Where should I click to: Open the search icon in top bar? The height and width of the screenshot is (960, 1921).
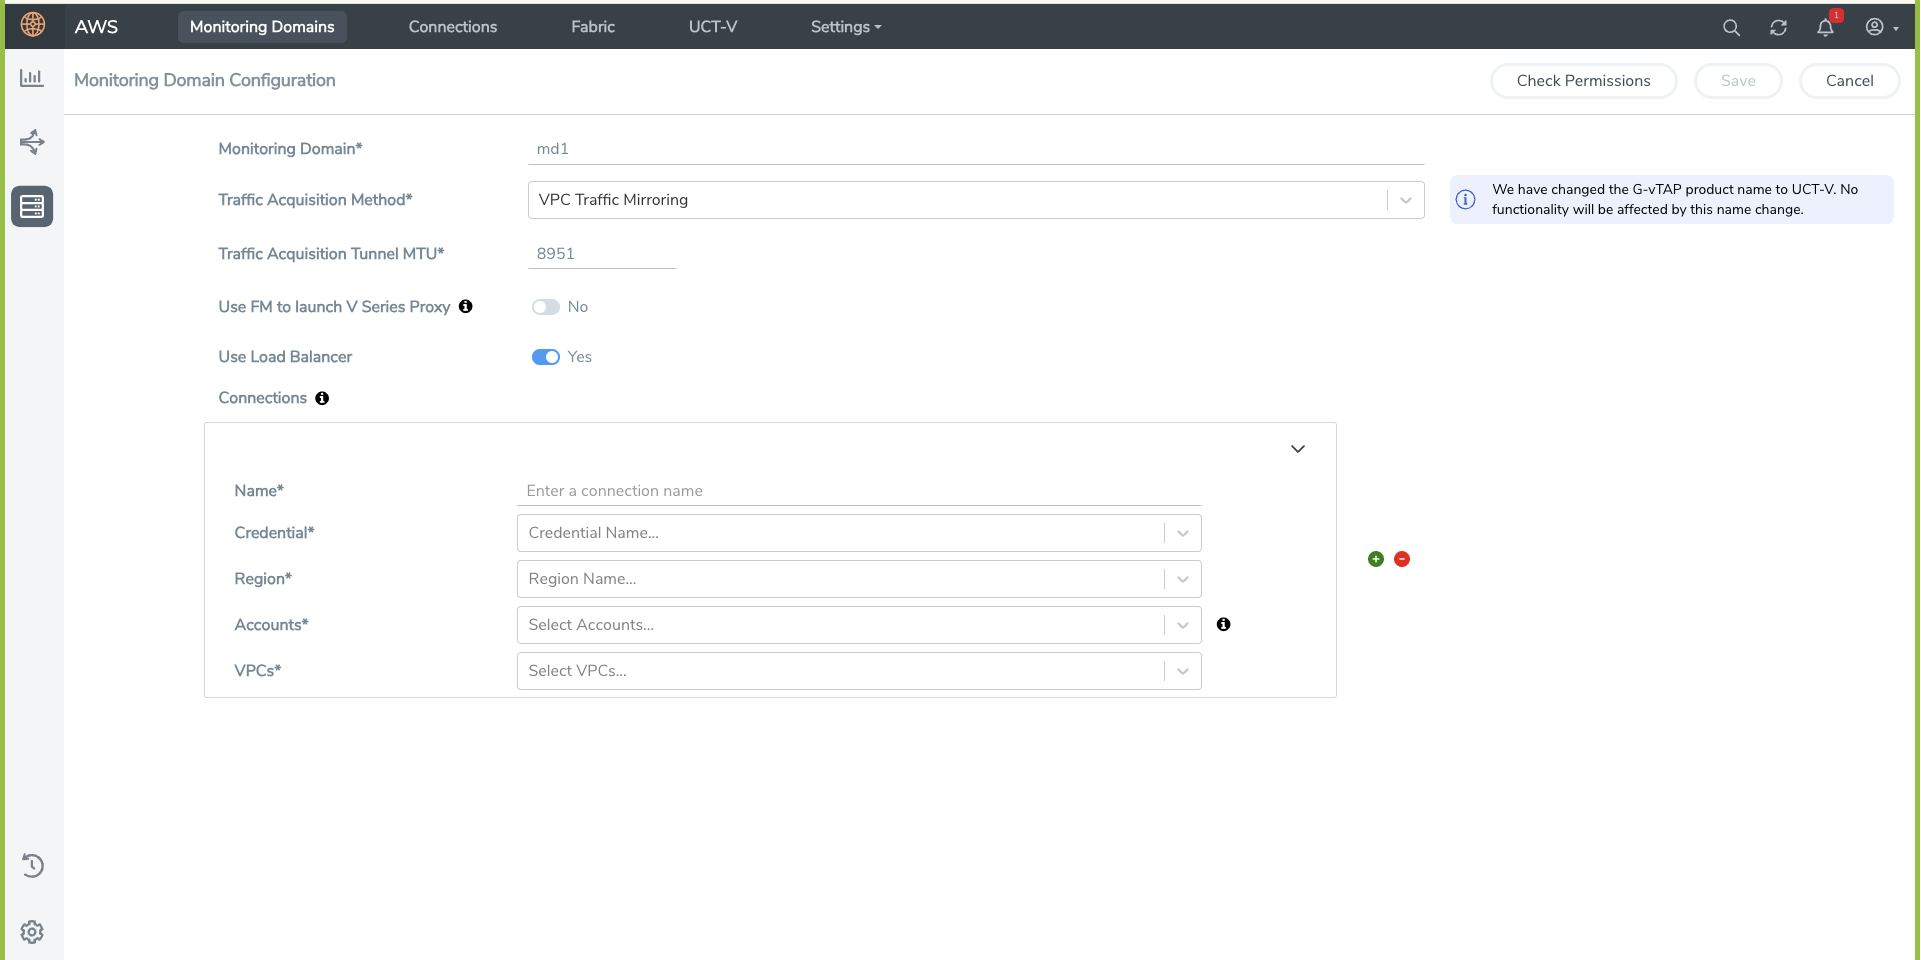(1731, 28)
